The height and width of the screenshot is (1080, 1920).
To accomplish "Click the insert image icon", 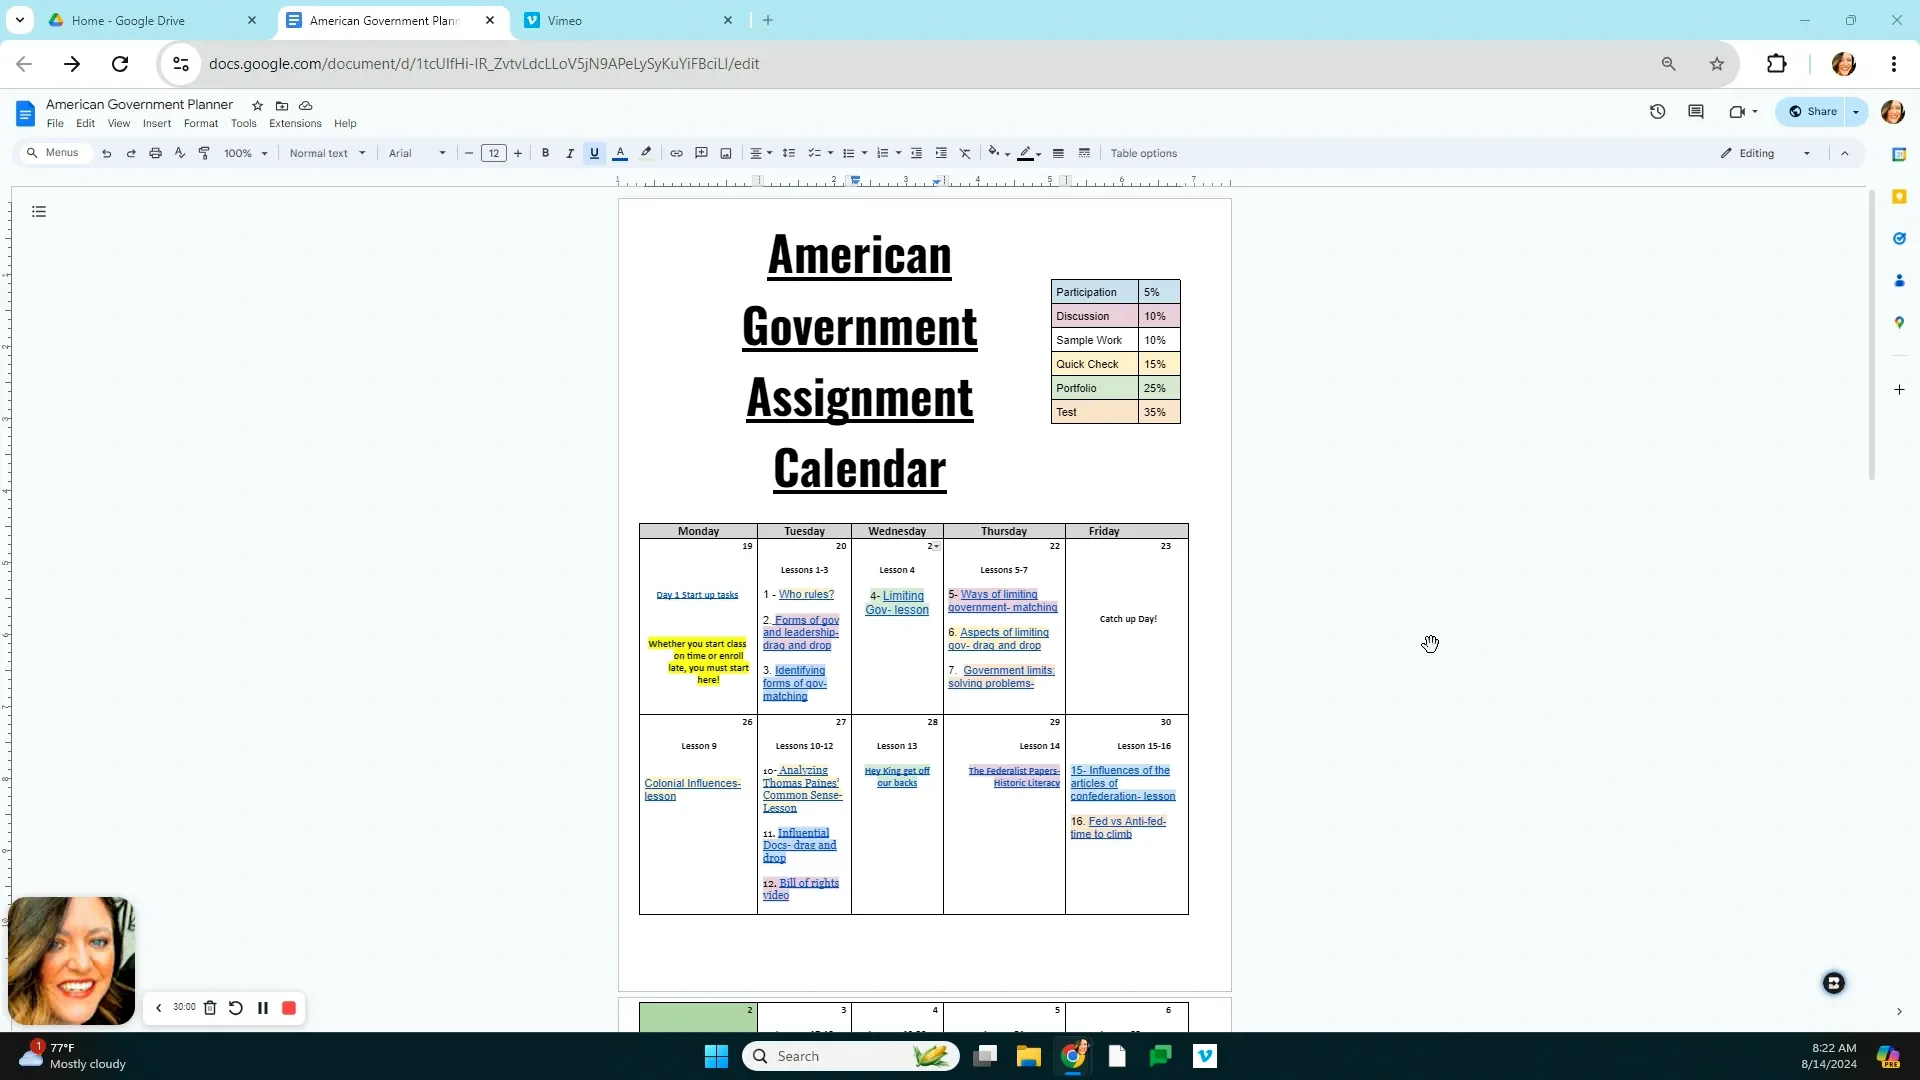I will [x=726, y=153].
